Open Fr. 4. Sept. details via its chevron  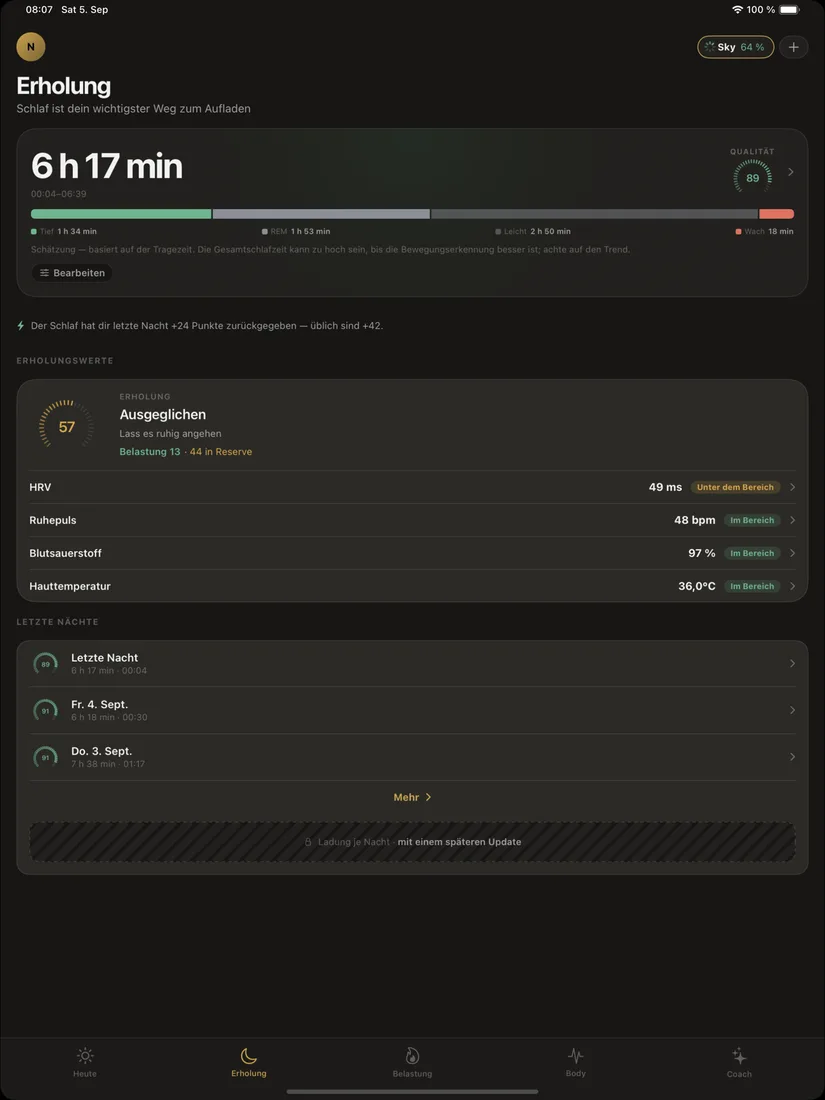click(x=792, y=710)
